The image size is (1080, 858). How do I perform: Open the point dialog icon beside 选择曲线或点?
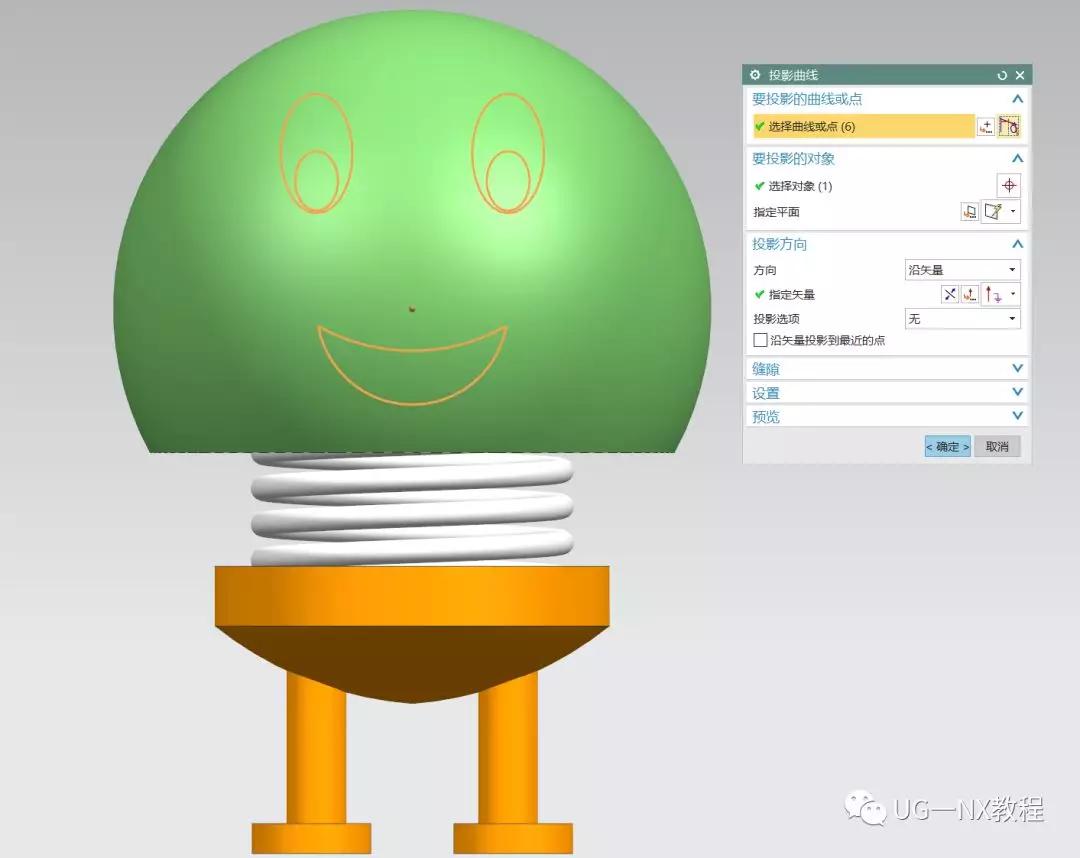(x=986, y=127)
